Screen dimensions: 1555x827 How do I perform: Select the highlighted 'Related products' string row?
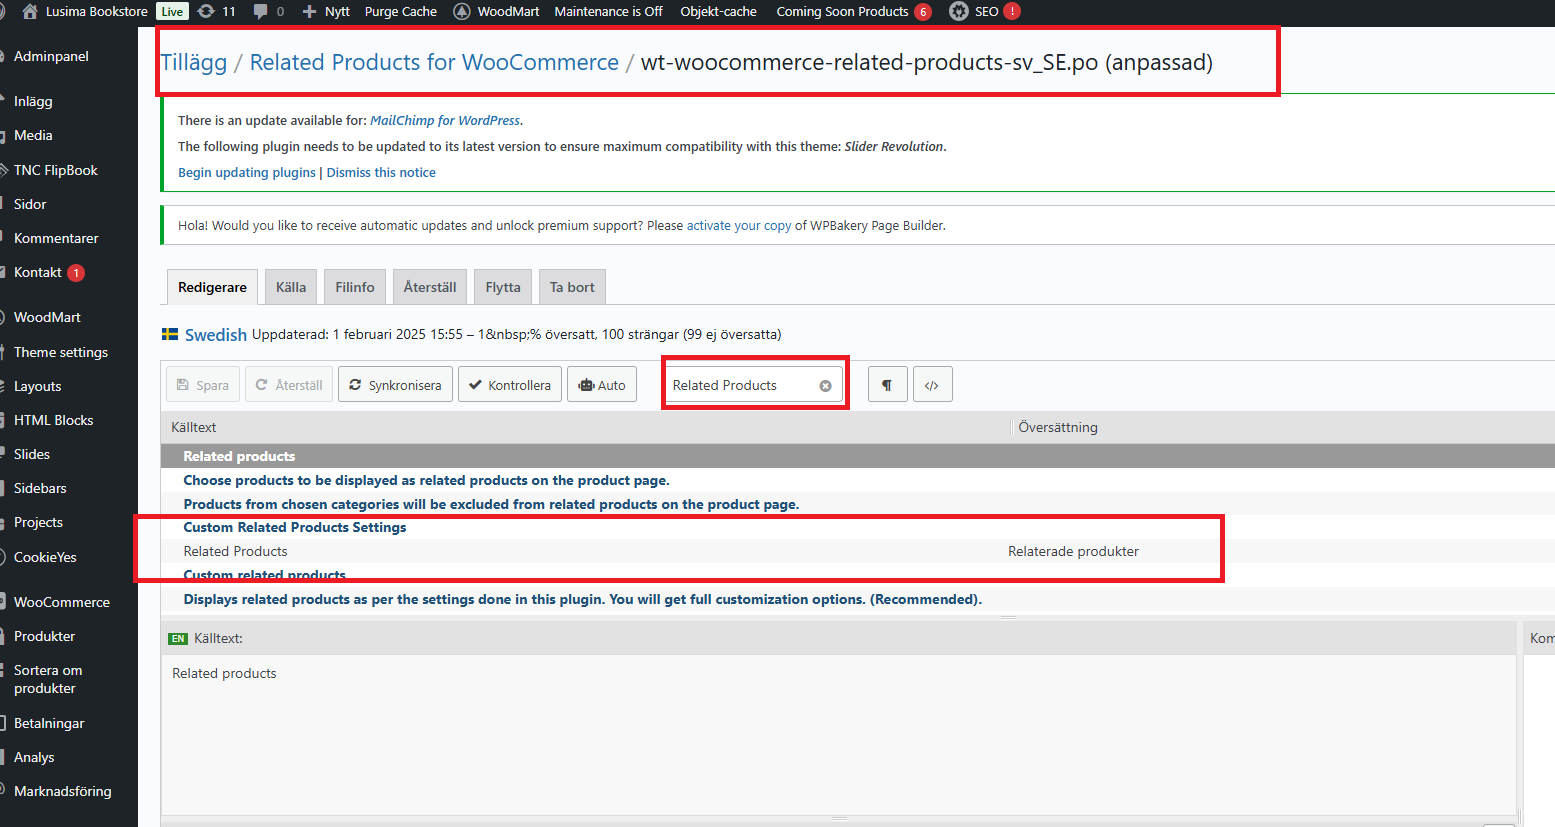point(858,456)
